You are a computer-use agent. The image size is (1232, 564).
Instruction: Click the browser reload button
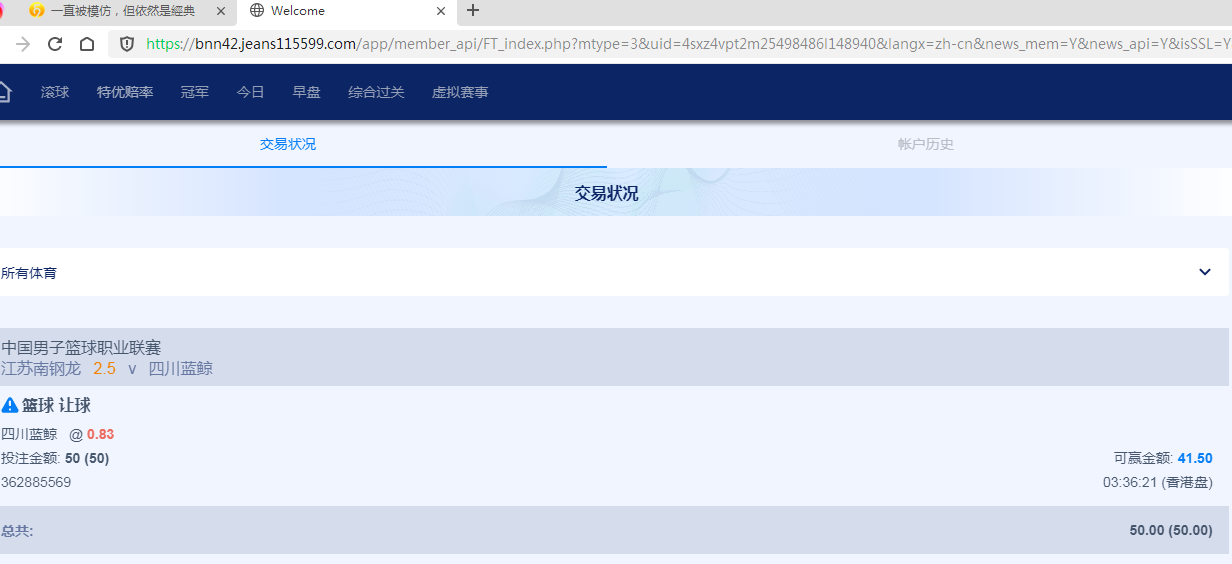pos(55,44)
